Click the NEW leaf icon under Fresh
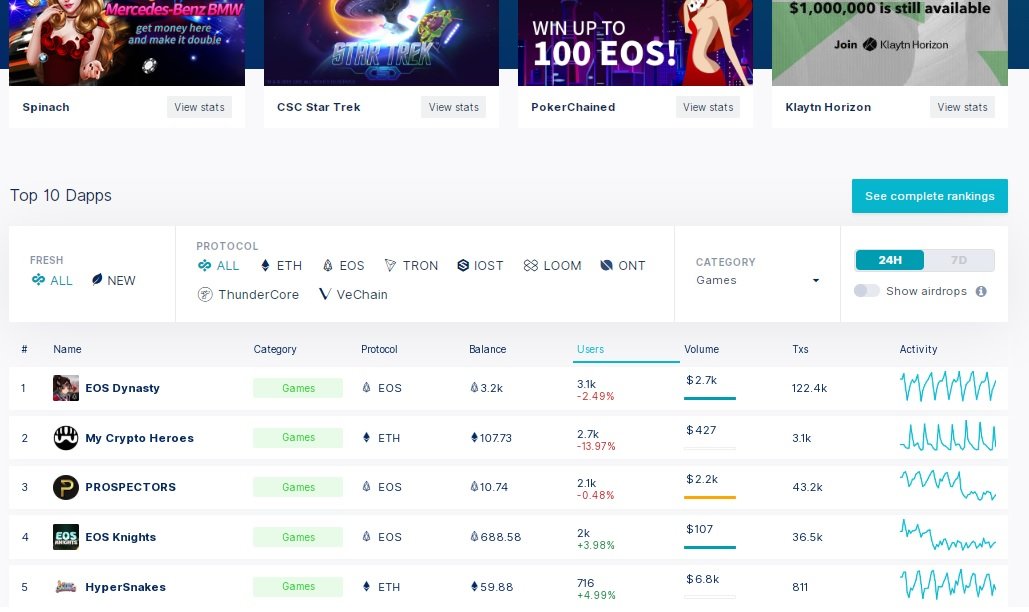1029x612 pixels. 97,280
